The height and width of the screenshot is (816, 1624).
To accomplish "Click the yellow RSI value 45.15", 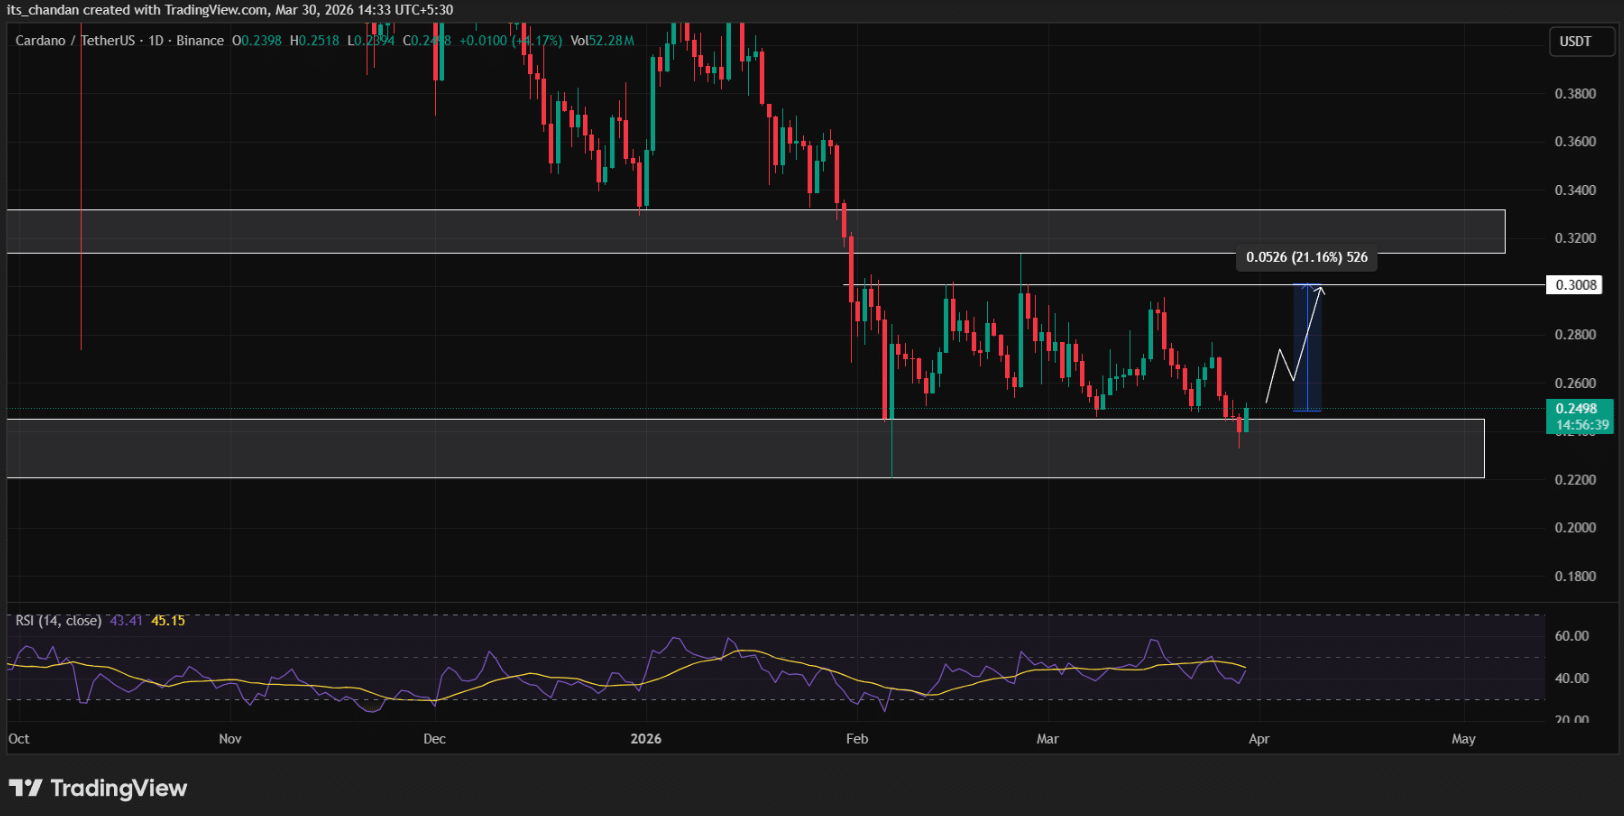I will click(x=168, y=621).
